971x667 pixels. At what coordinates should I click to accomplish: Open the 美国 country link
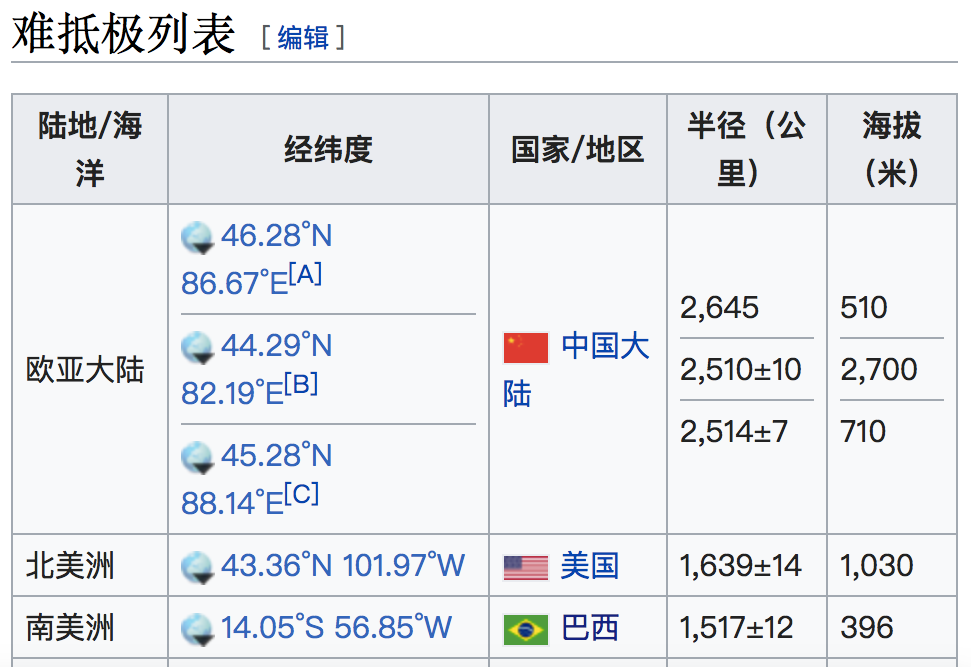coord(589,566)
